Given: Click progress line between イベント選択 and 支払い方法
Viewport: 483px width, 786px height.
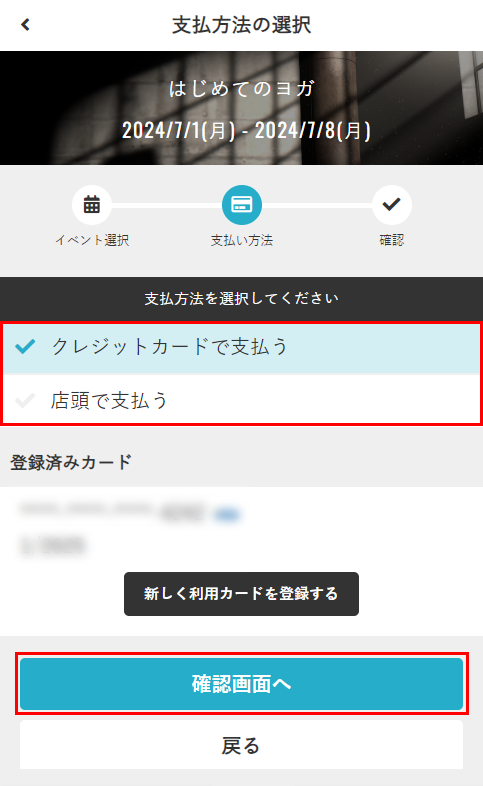Looking at the screenshot, I should (166, 205).
